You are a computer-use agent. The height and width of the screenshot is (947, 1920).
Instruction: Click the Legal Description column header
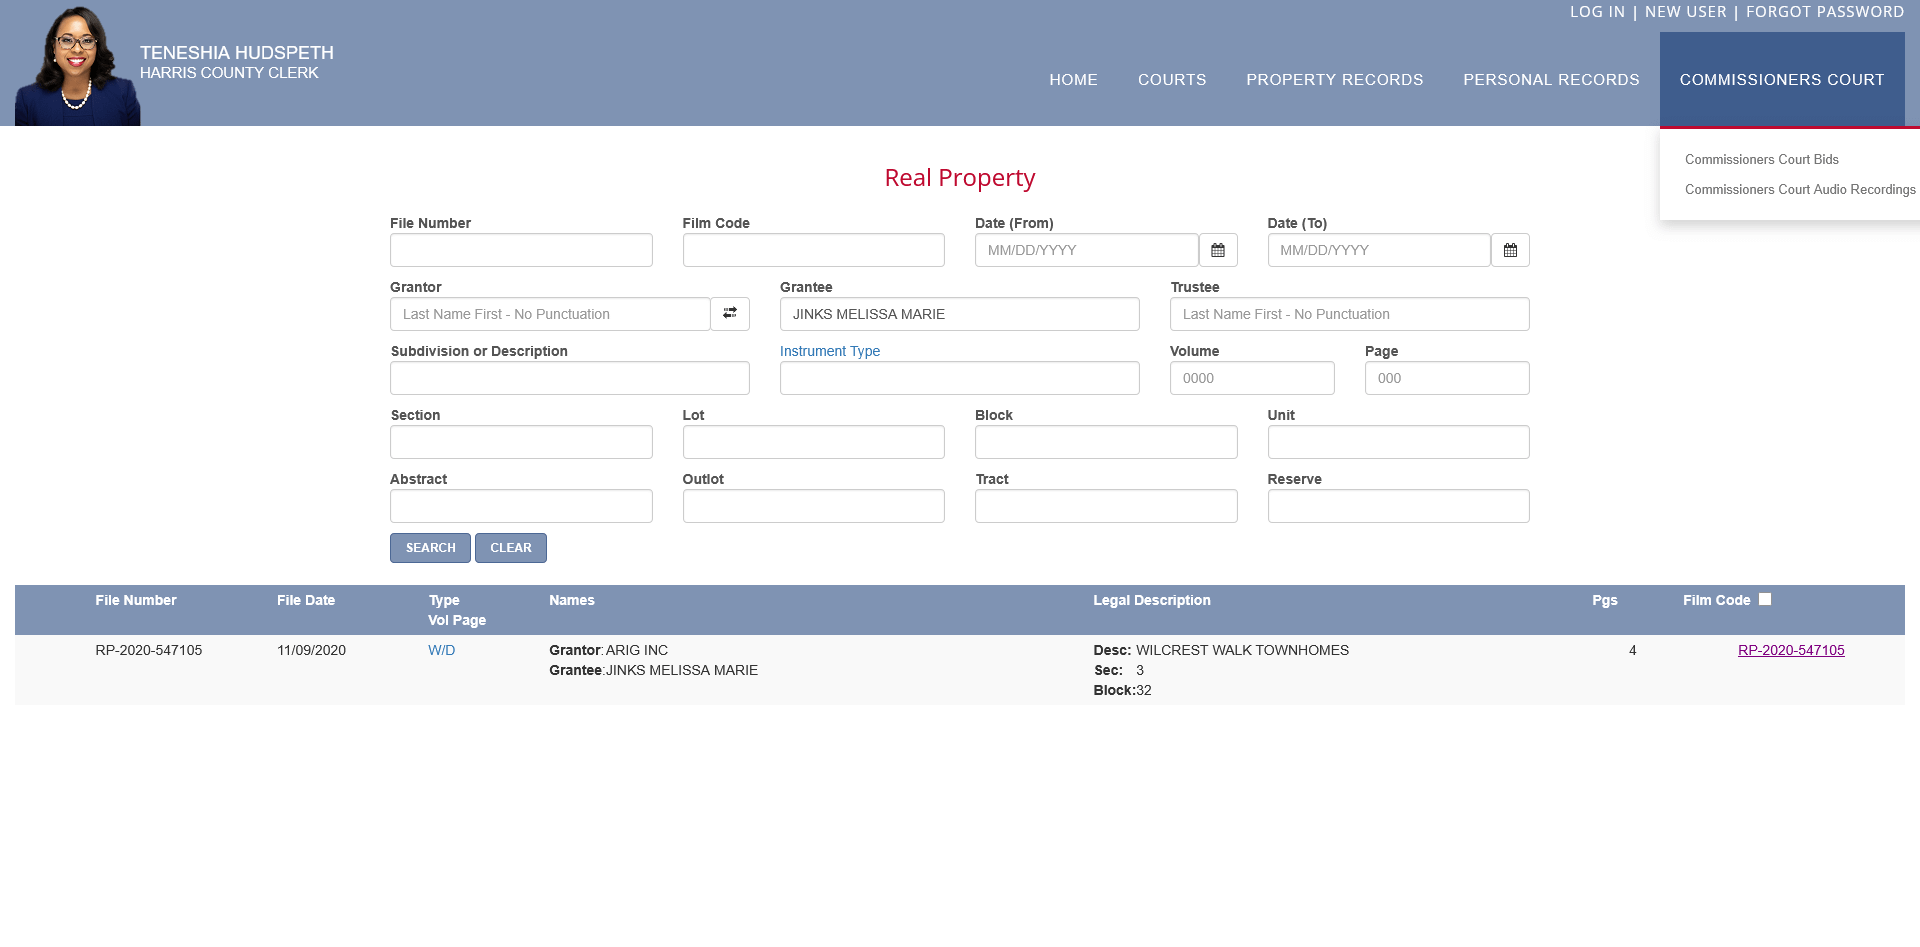click(1151, 600)
